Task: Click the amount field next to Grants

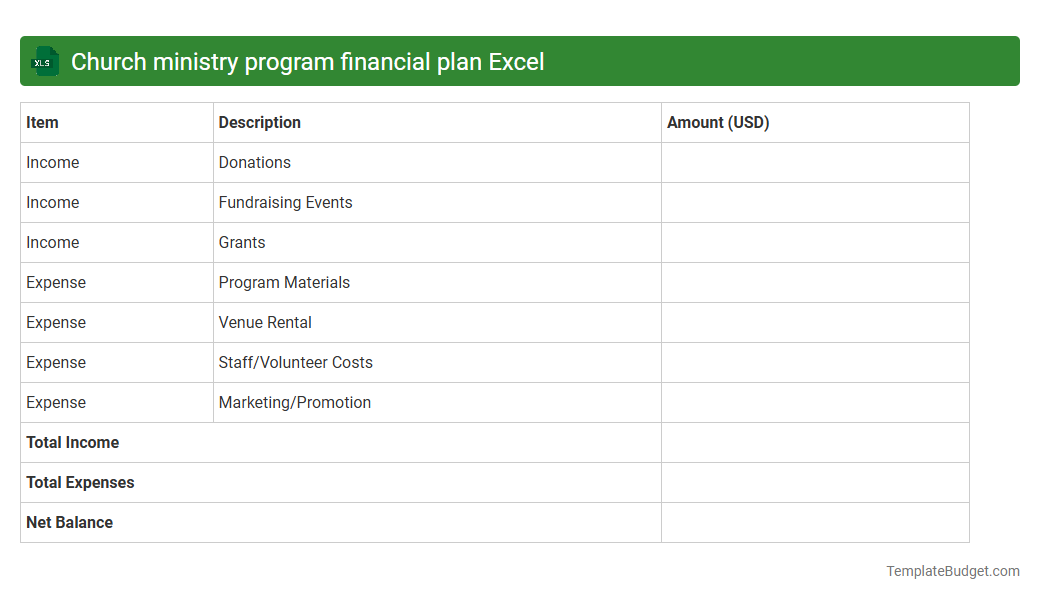Action: [815, 242]
